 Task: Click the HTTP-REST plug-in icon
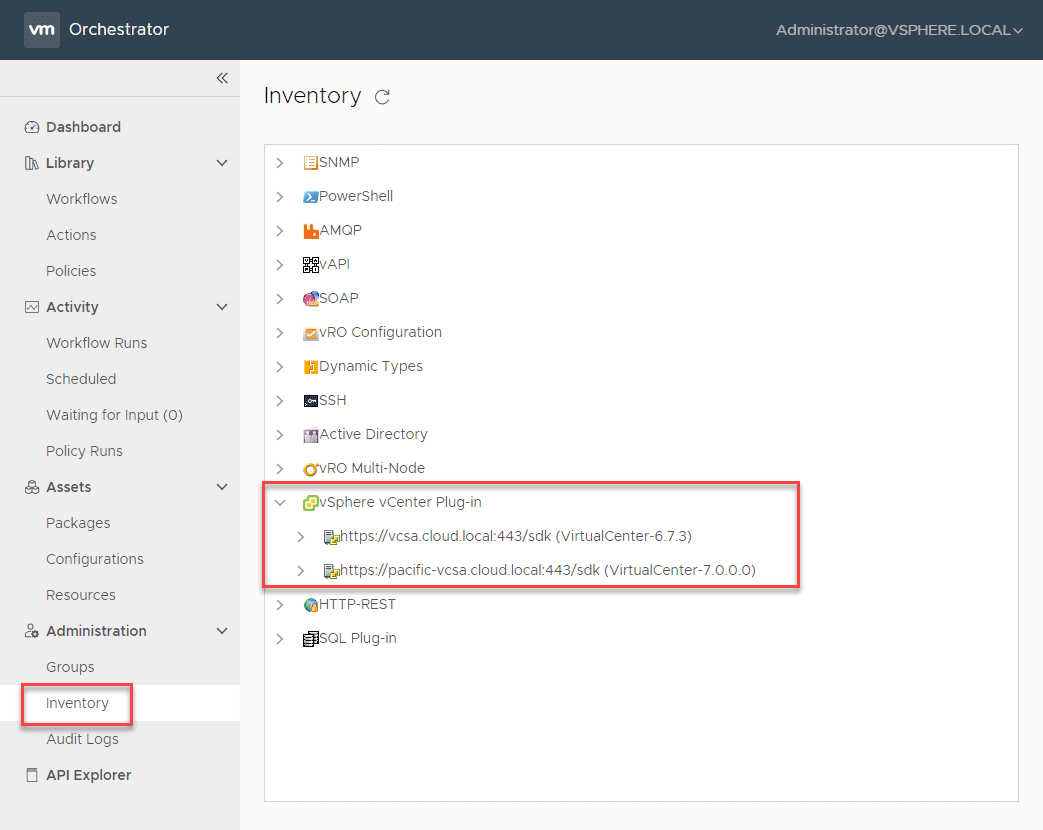click(x=310, y=604)
